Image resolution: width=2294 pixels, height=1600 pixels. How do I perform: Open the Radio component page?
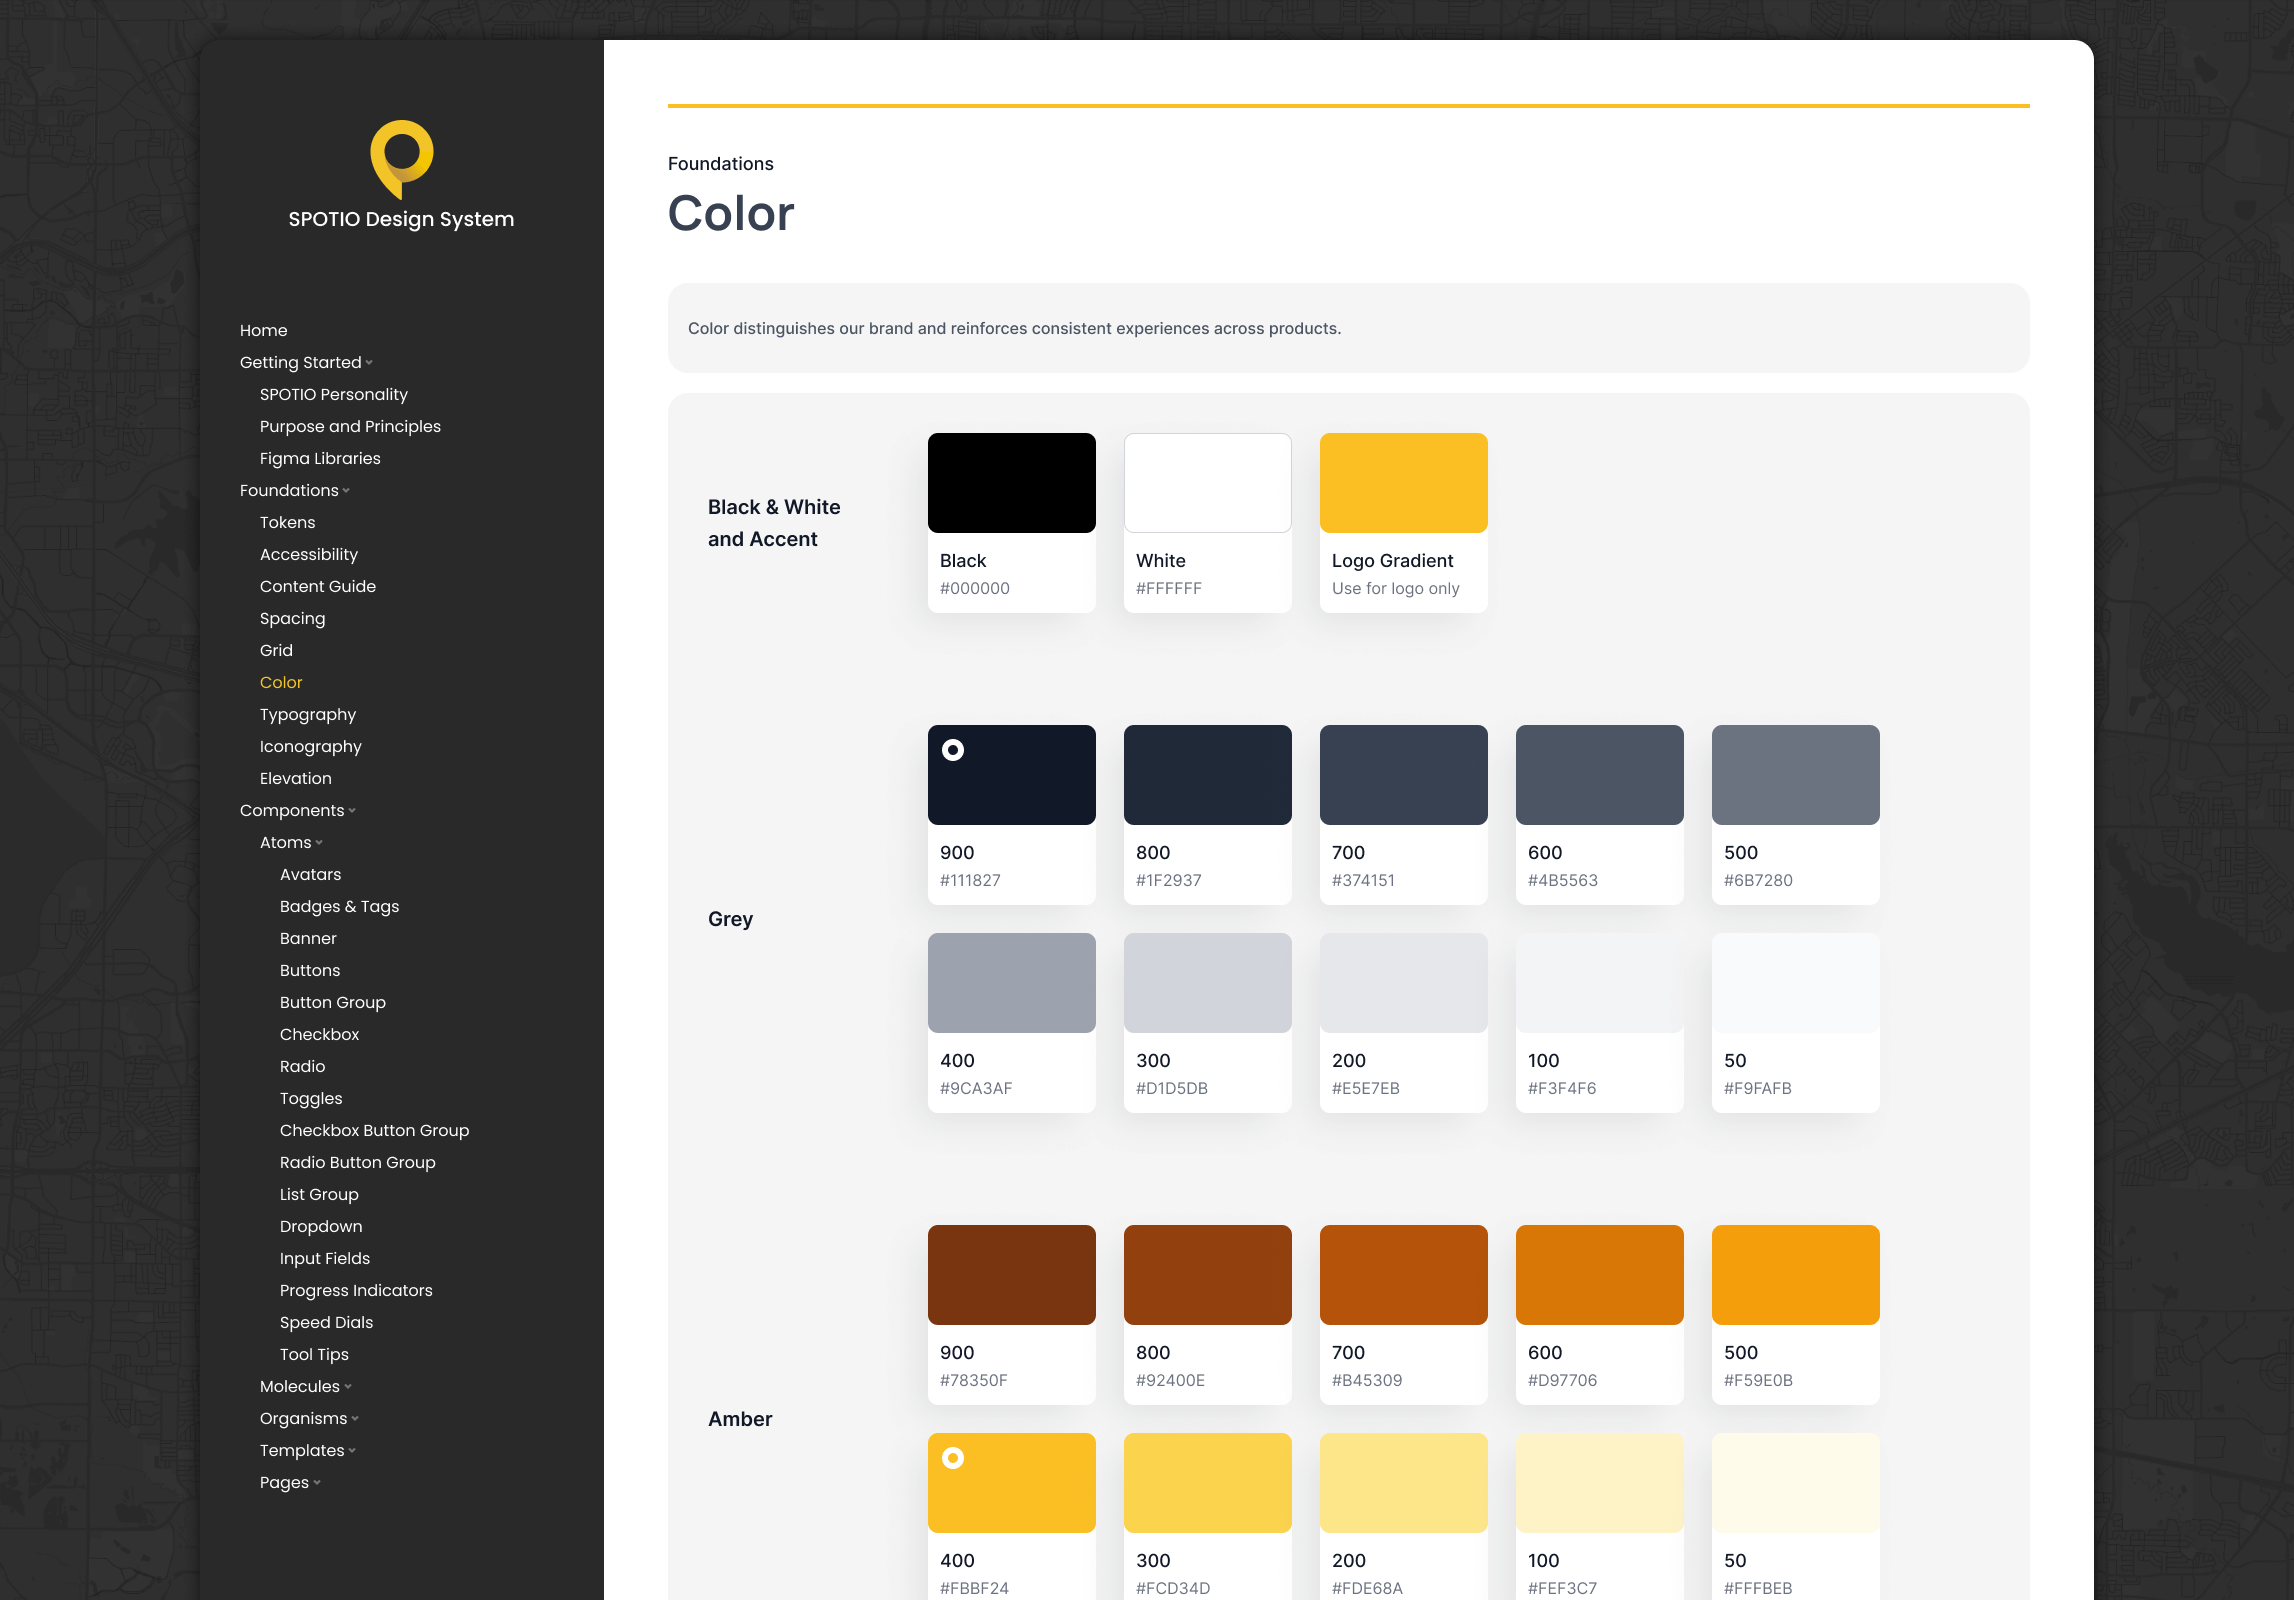coord(303,1066)
